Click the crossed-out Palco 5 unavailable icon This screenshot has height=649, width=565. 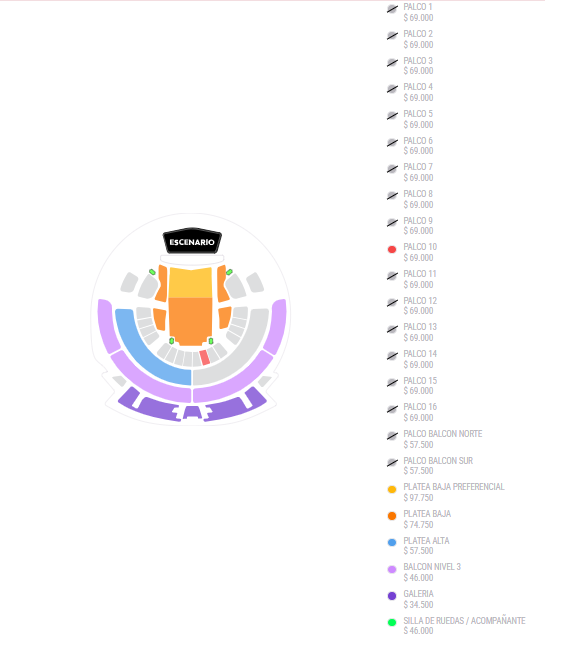click(392, 116)
